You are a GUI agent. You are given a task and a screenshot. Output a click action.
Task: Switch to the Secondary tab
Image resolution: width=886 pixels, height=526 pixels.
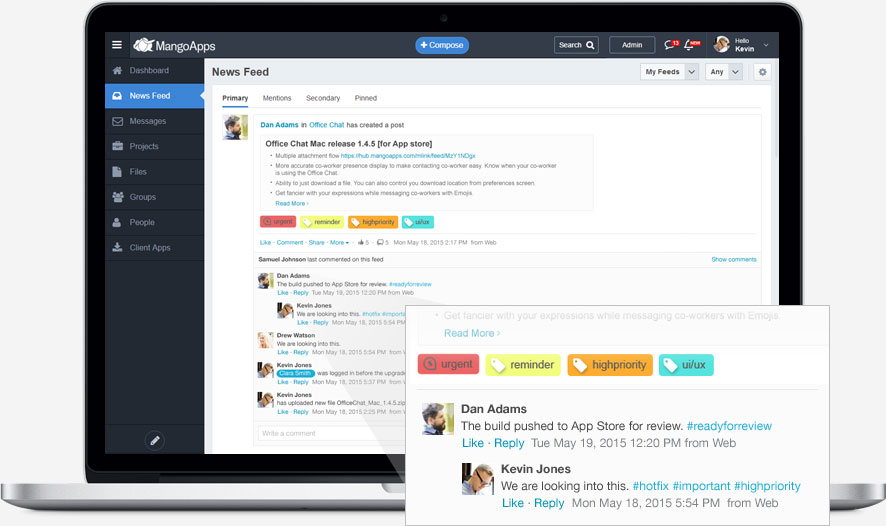click(323, 98)
